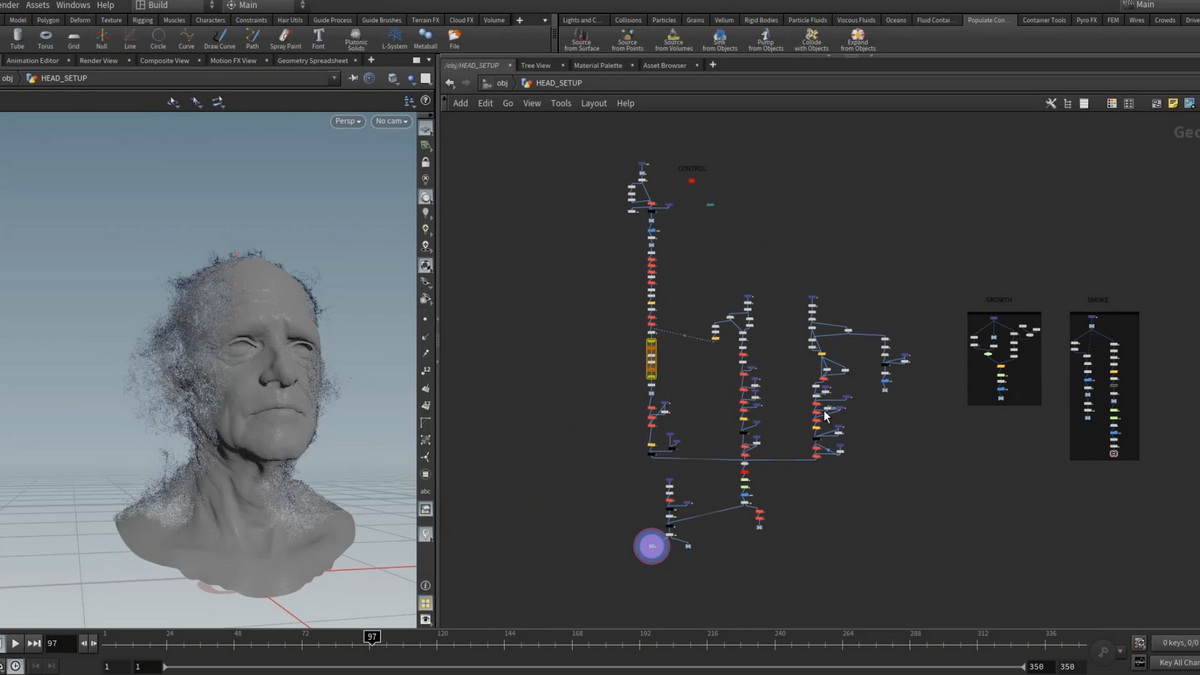
Task: Open the network editor Add menu
Action: pyautogui.click(x=460, y=103)
